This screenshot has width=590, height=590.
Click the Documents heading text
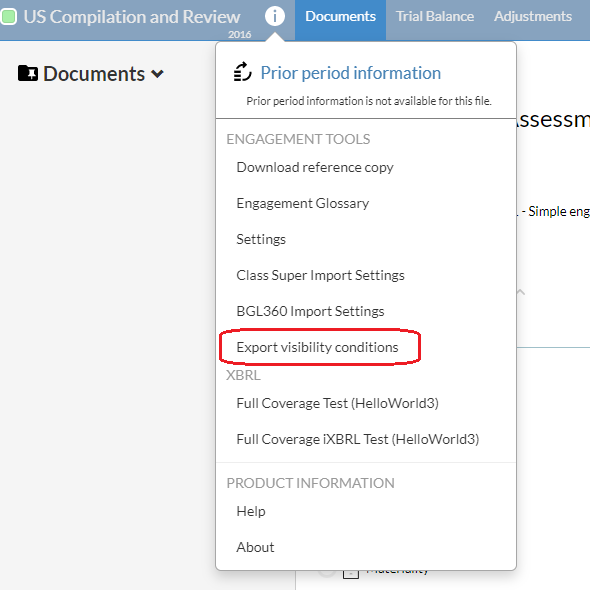pyautogui.click(x=94, y=74)
